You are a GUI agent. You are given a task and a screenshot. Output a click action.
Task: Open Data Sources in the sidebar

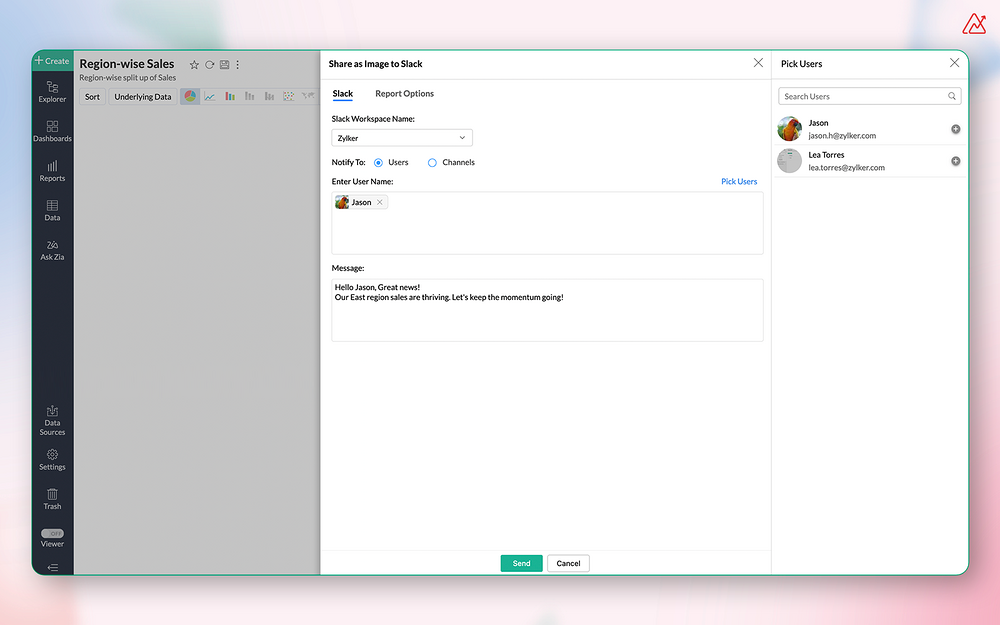[x=52, y=420]
